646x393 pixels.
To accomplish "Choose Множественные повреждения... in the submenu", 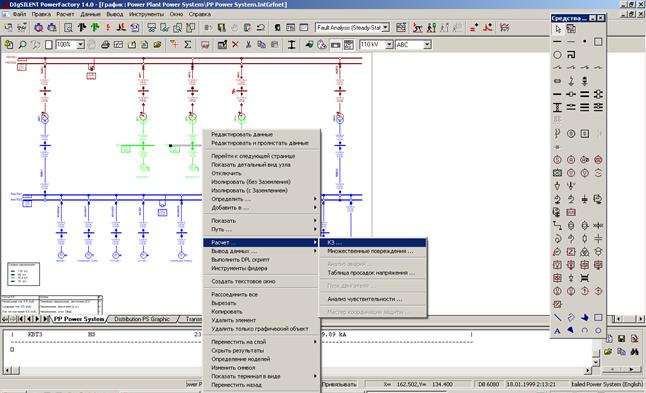I will pos(373,251).
